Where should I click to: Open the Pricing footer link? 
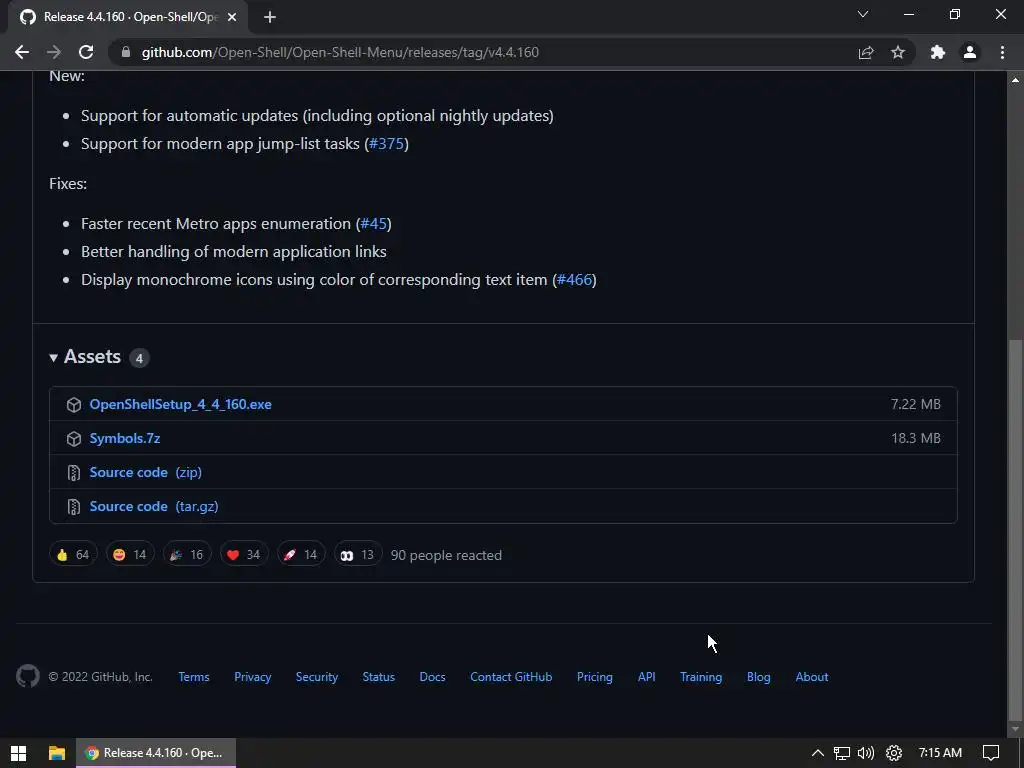(x=595, y=677)
